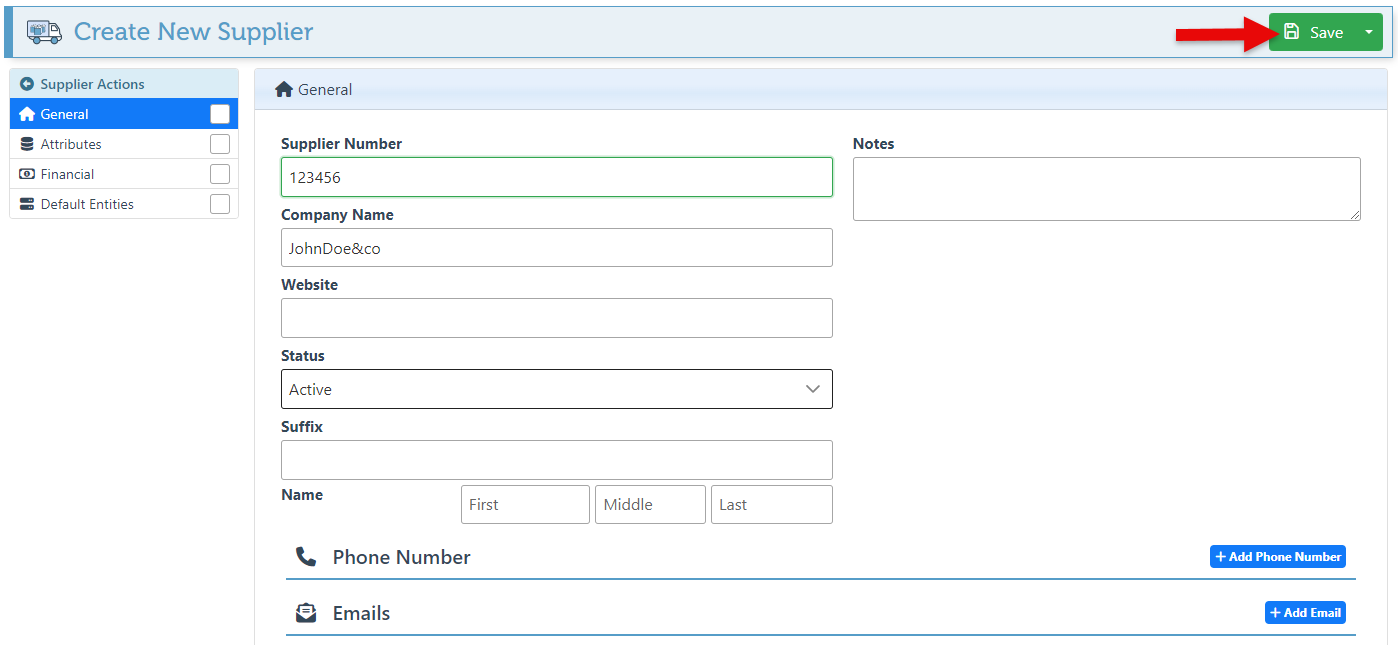Click the money icon beside Financial
Image resolution: width=1398 pixels, height=645 pixels.
coord(27,174)
